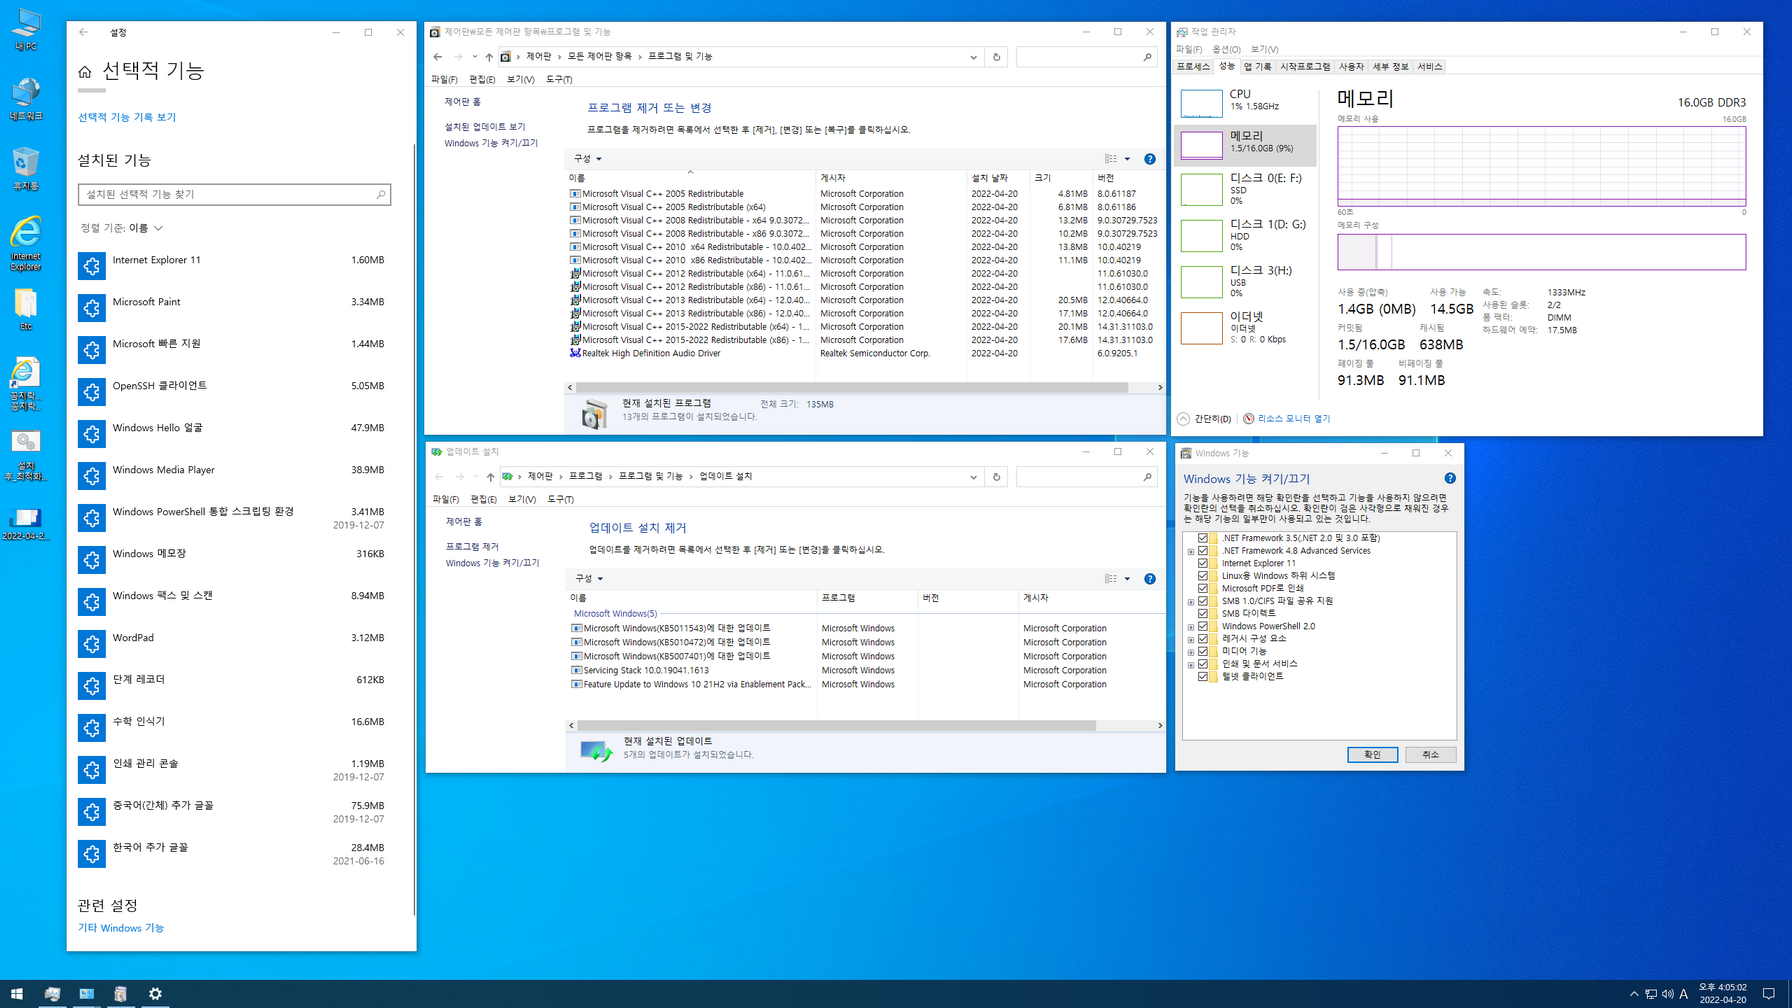
Task: Open 옵션(O) menu in Task Manager
Action: click(1226, 49)
